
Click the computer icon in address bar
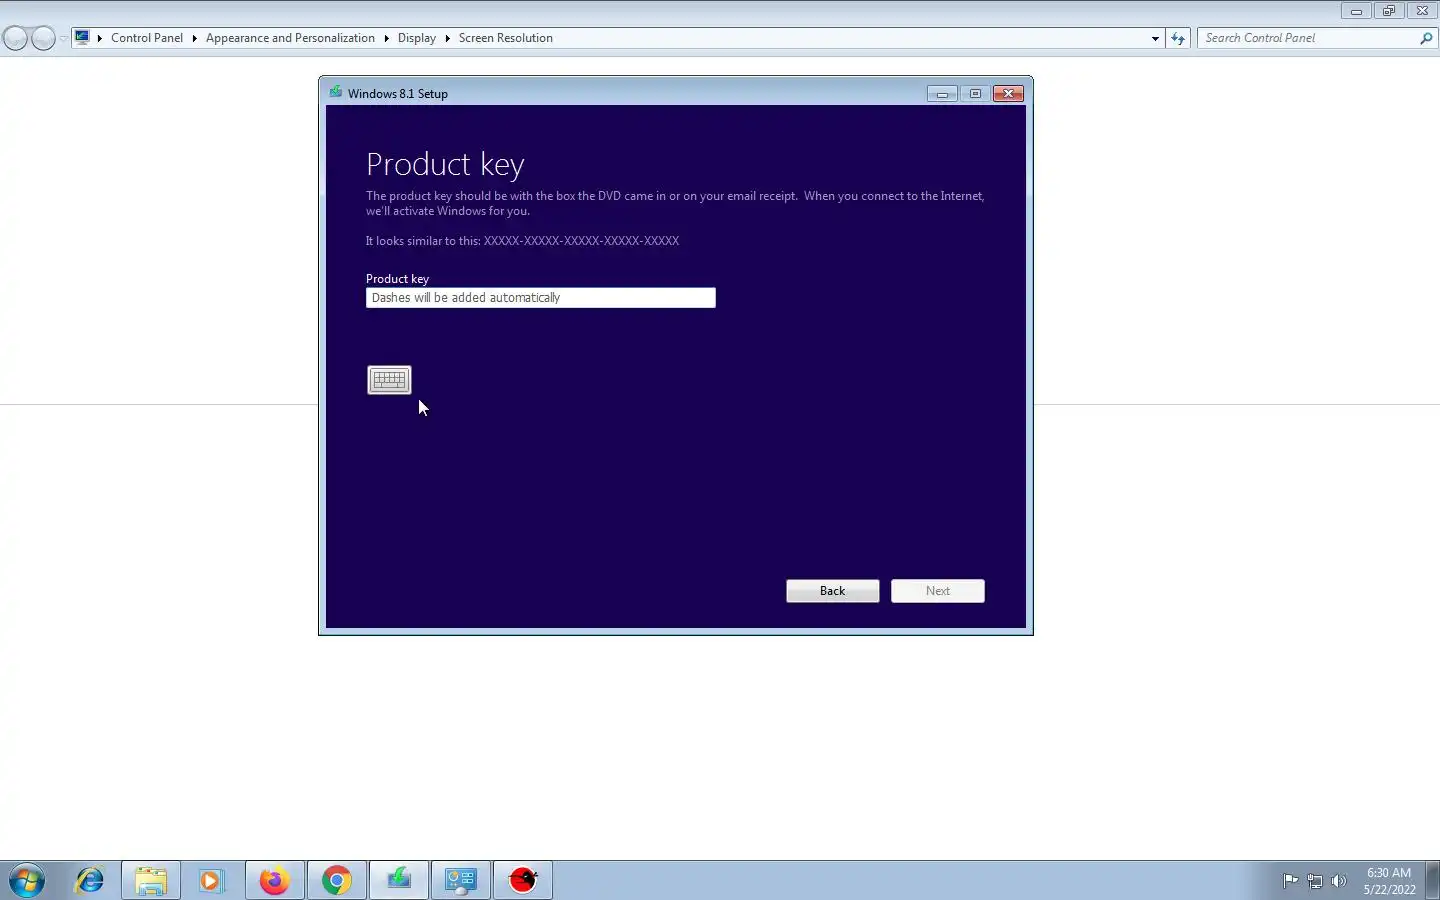coord(82,37)
